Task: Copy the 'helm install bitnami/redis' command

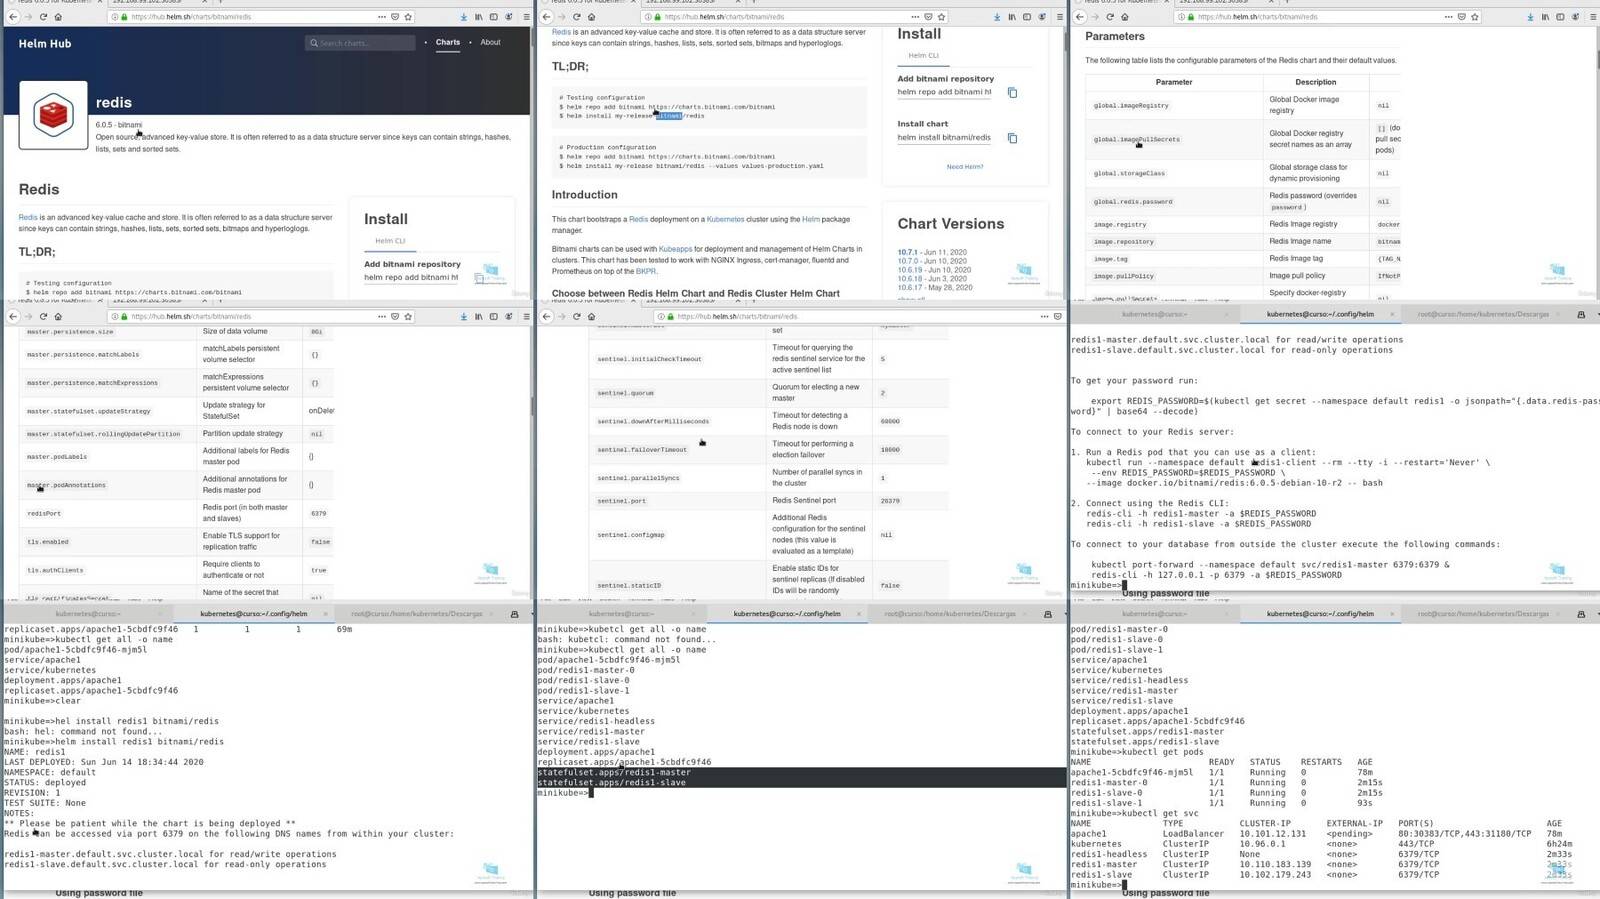Action: (1012, 138)
